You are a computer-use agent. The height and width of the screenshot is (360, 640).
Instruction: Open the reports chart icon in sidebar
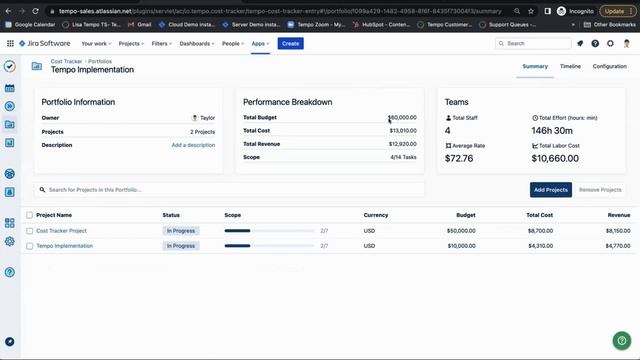click(10, 142)
